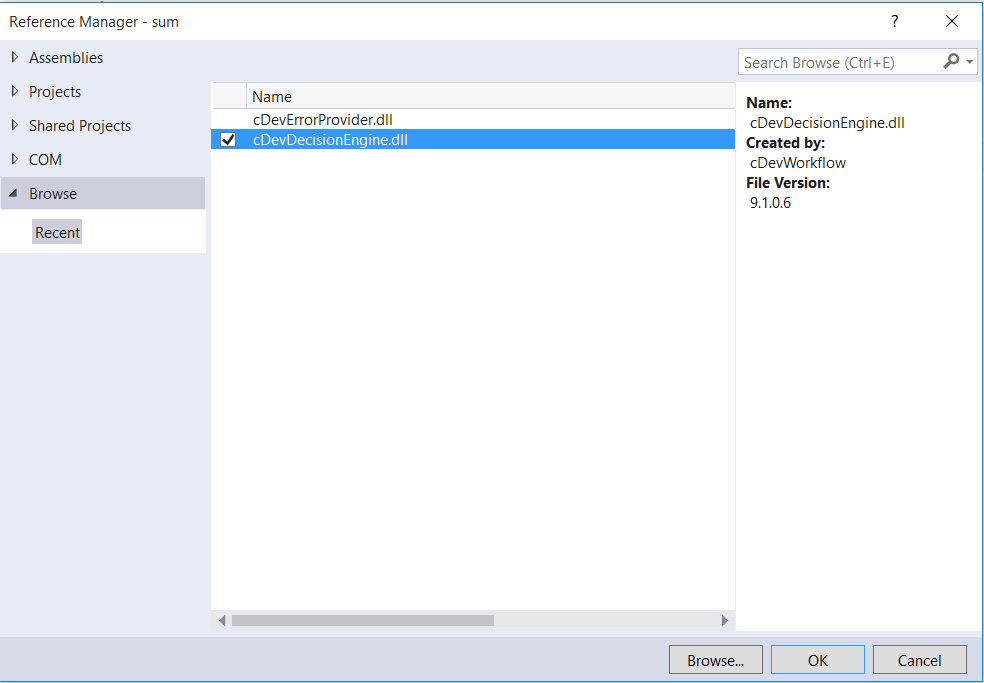The height and width of the screenshot is (683, 984).
Task: Click inside the Search Browse field
Action: click(x=830, y=61)
